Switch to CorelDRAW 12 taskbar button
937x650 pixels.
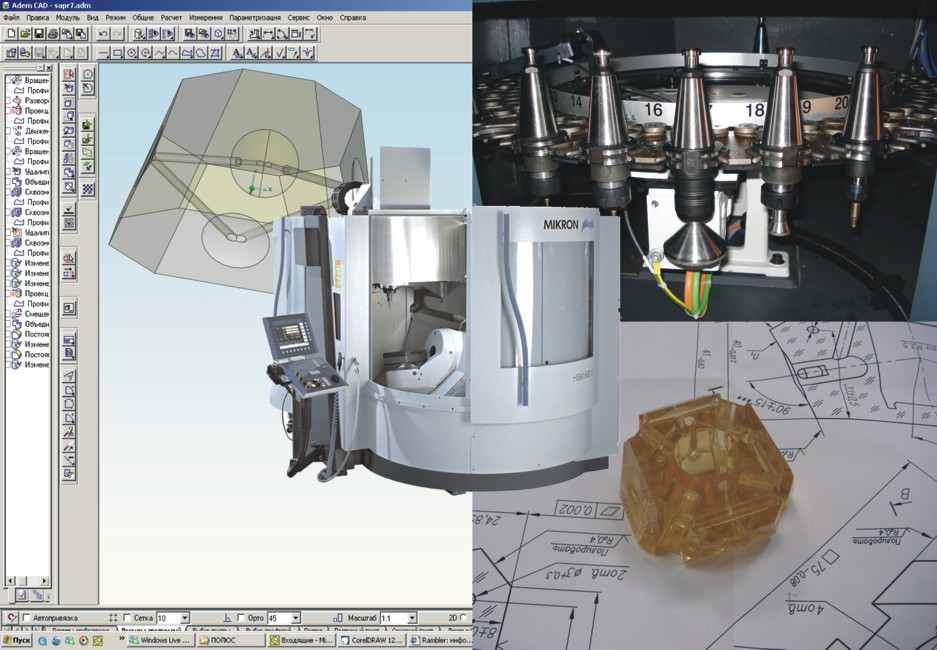click(x=371, y=640)
